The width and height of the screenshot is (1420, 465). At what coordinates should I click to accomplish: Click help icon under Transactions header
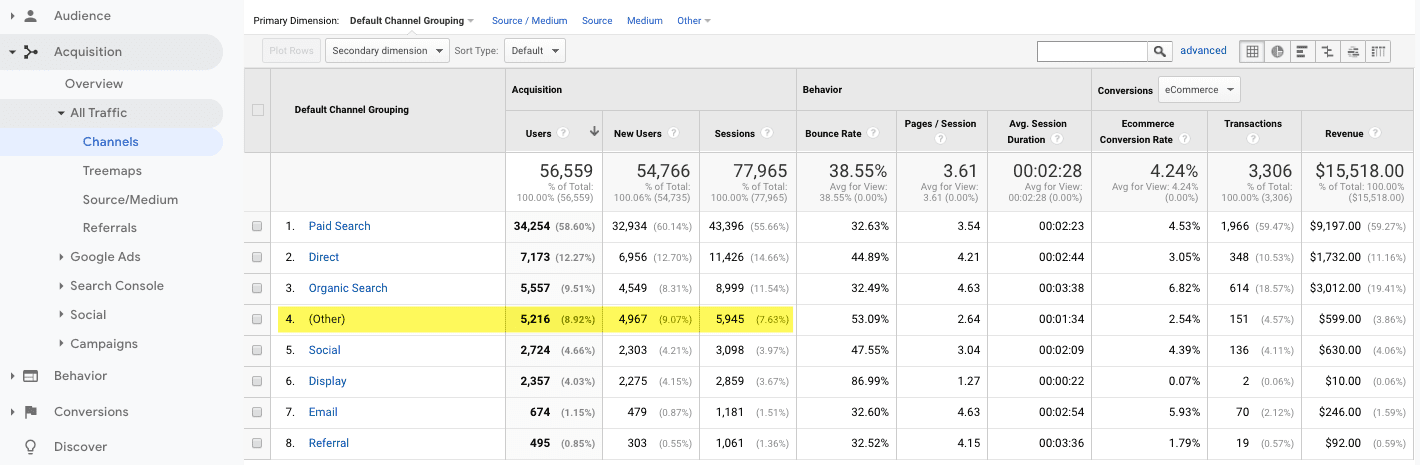[x=1251, y=140]
